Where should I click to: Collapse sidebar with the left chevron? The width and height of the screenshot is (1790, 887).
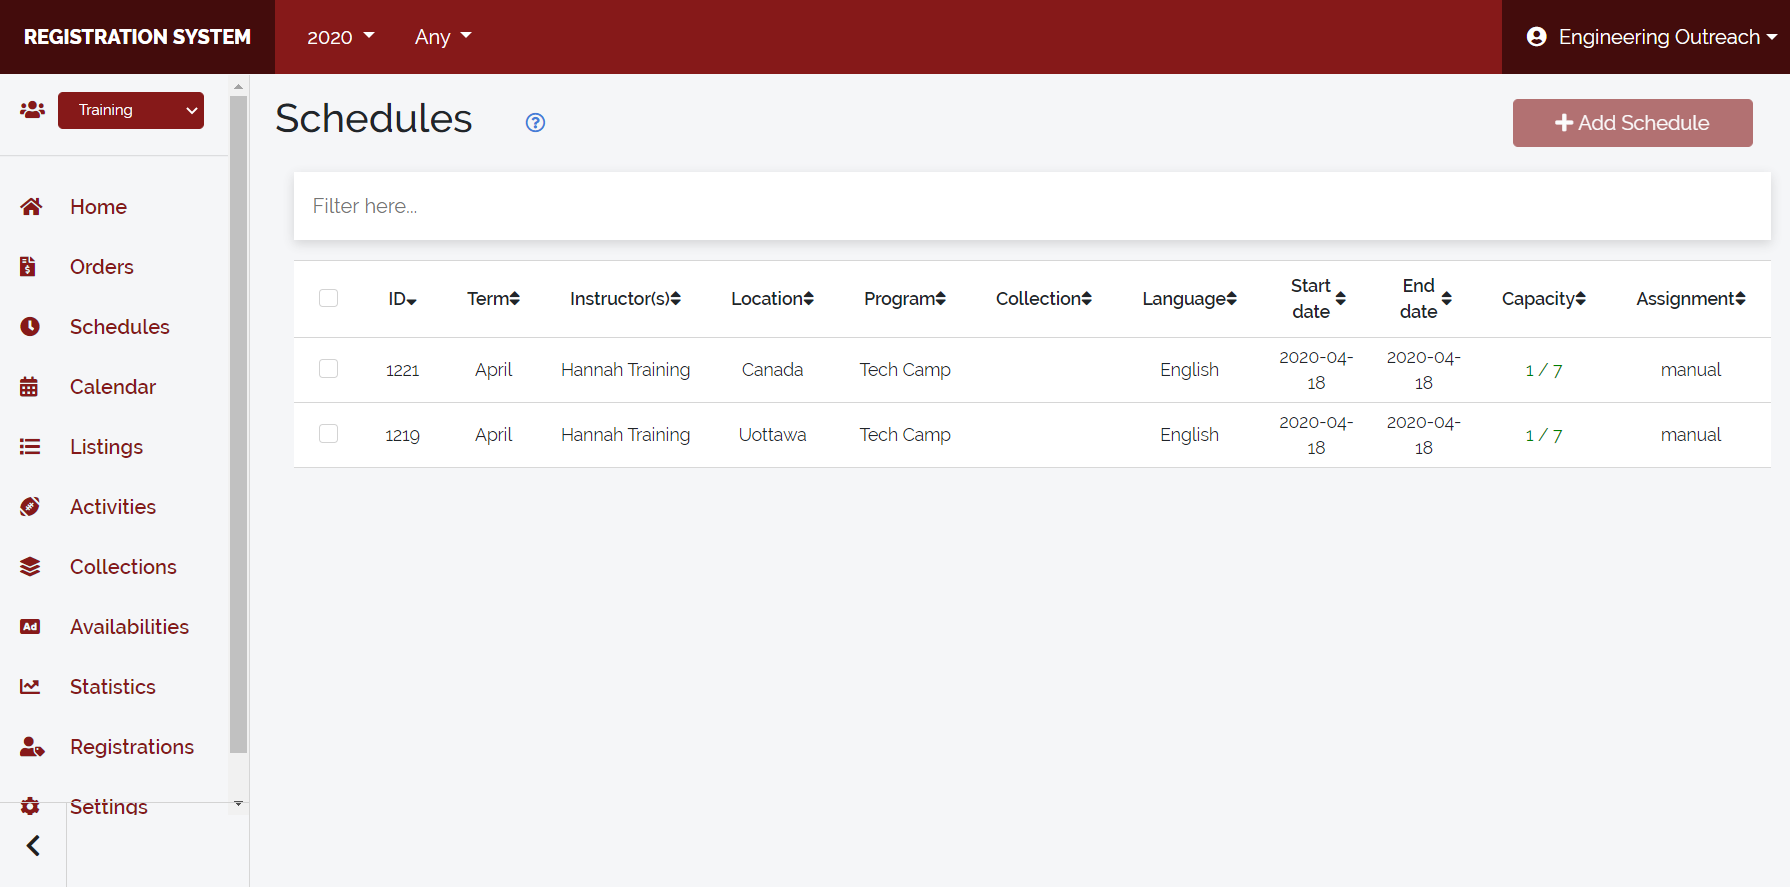tap(33, 846)
